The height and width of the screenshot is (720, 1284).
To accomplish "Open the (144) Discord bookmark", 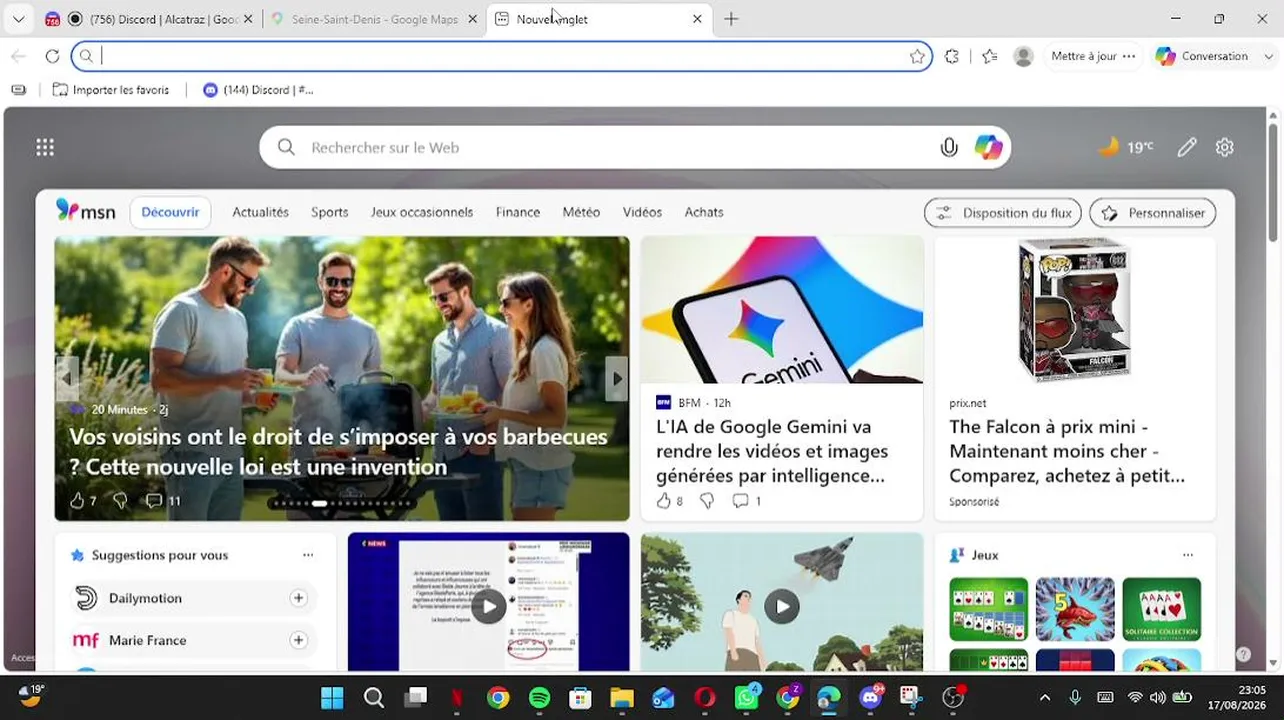I will (258, 90).
